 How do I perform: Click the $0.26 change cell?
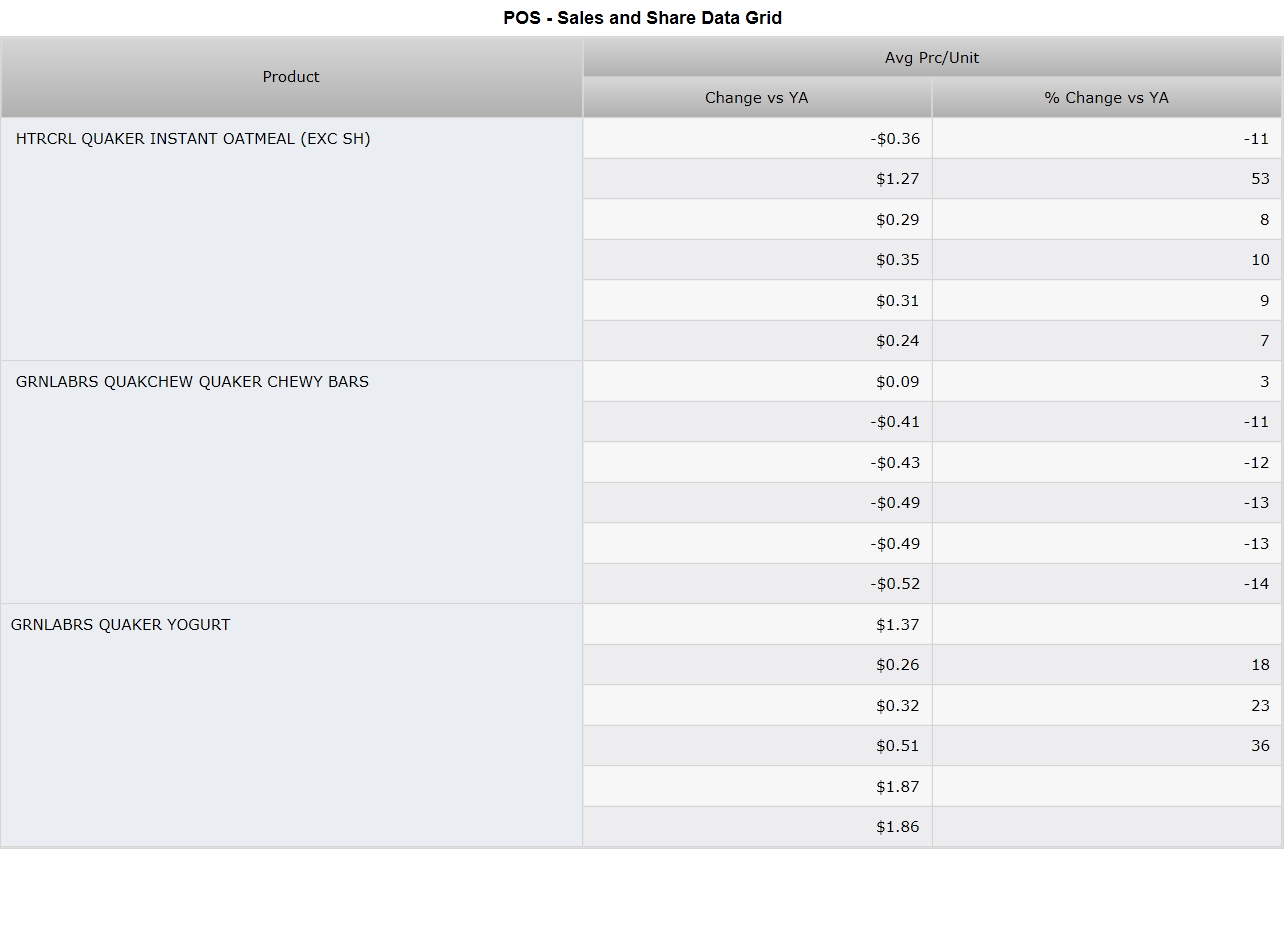(x=757, y=665)
